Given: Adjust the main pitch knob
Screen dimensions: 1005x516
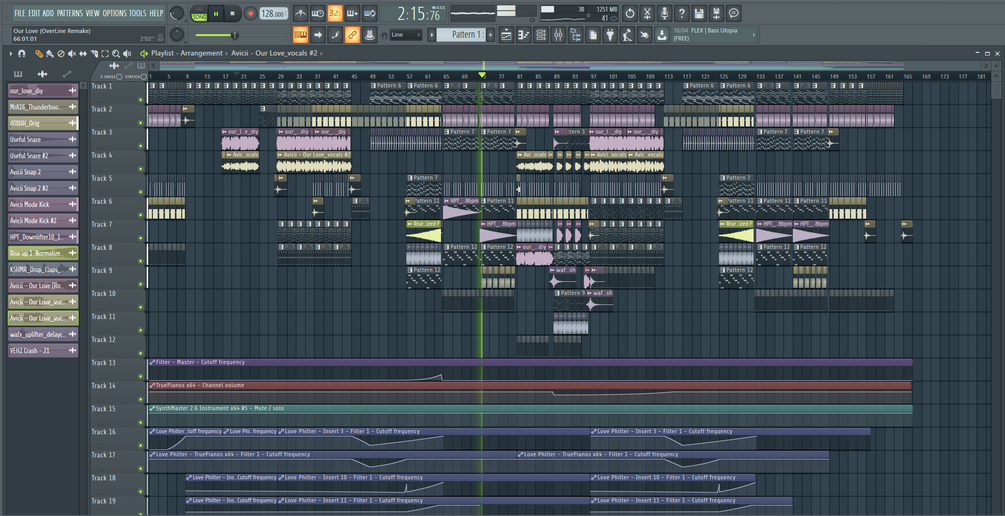Looking at the screenshot, I should point(177,35).
